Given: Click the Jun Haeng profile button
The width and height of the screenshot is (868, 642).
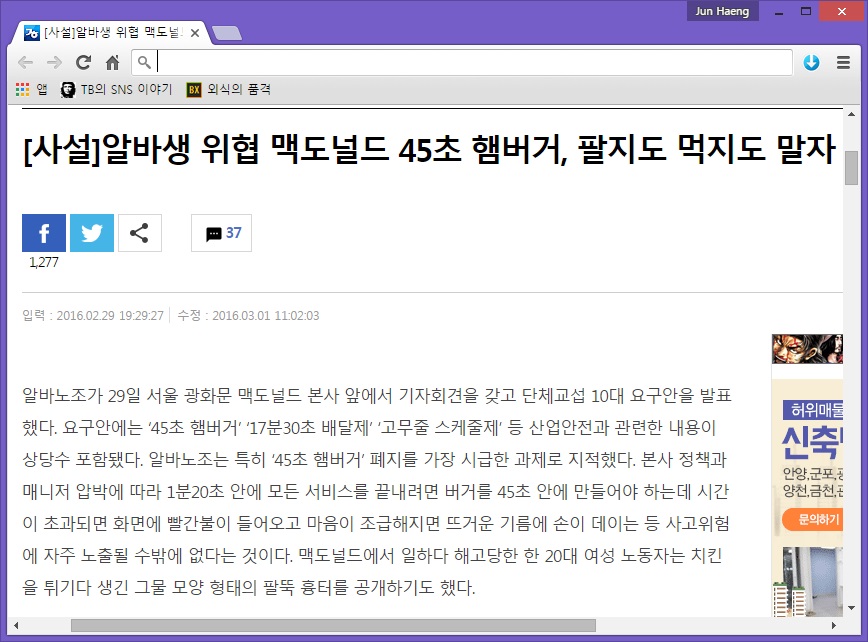Looking at the screenshot, I should click(x=722, y=11).
